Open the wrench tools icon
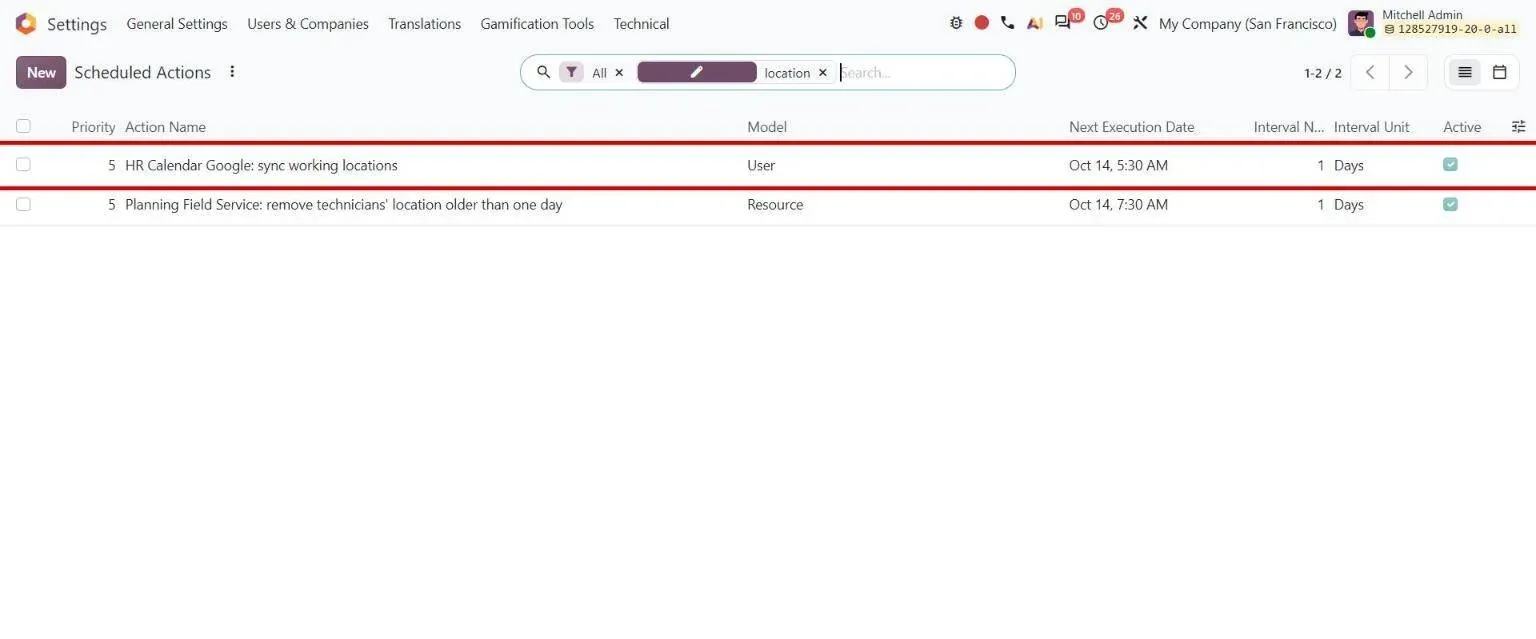Image resolution: width=1536 pixels, height=639 pixels. click(1140, 23)
